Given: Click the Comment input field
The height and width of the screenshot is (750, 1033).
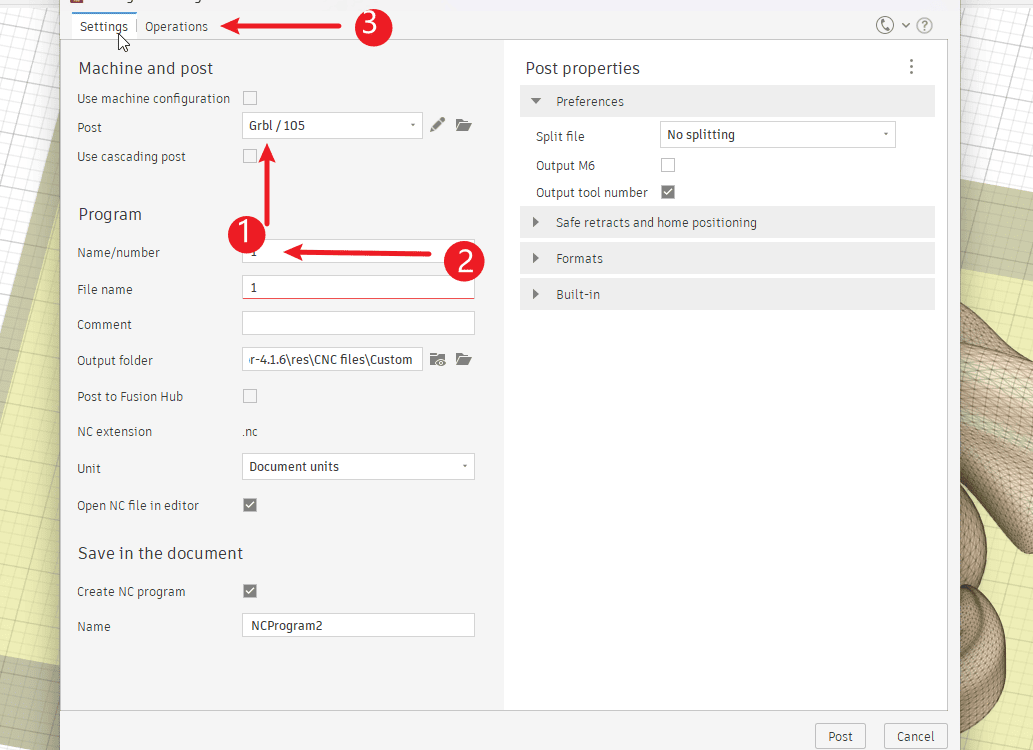Looking at the screenshot, I should [x=358, y=324].
